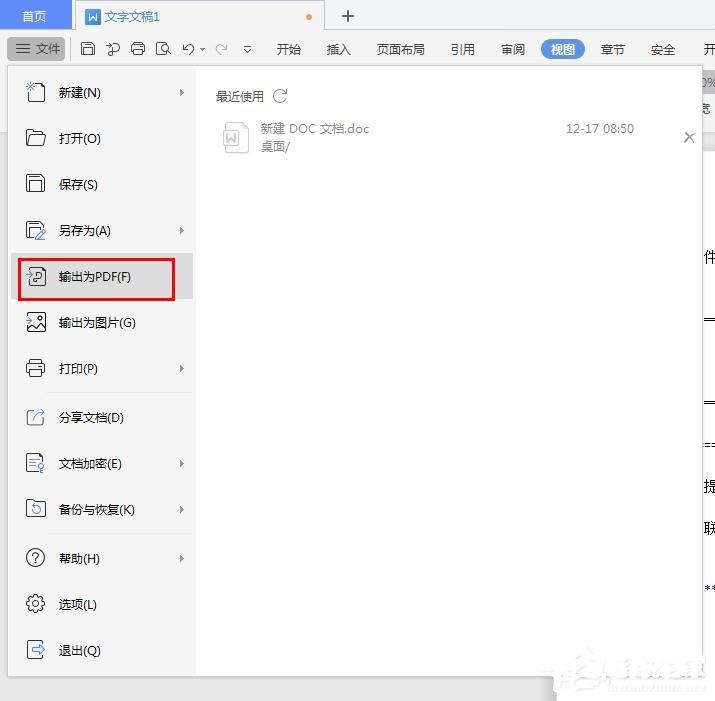Toggle the 文件 menu button
Viewport: 715px width, 701px height.
36,48
